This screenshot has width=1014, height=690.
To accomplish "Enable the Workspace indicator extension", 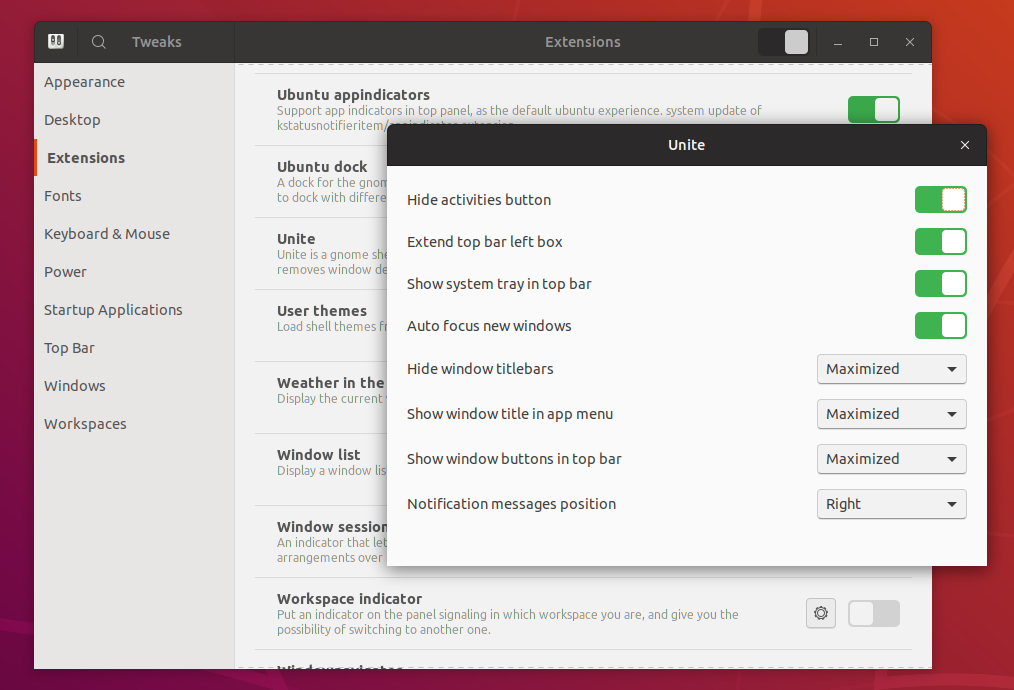I will coord(873,613).
